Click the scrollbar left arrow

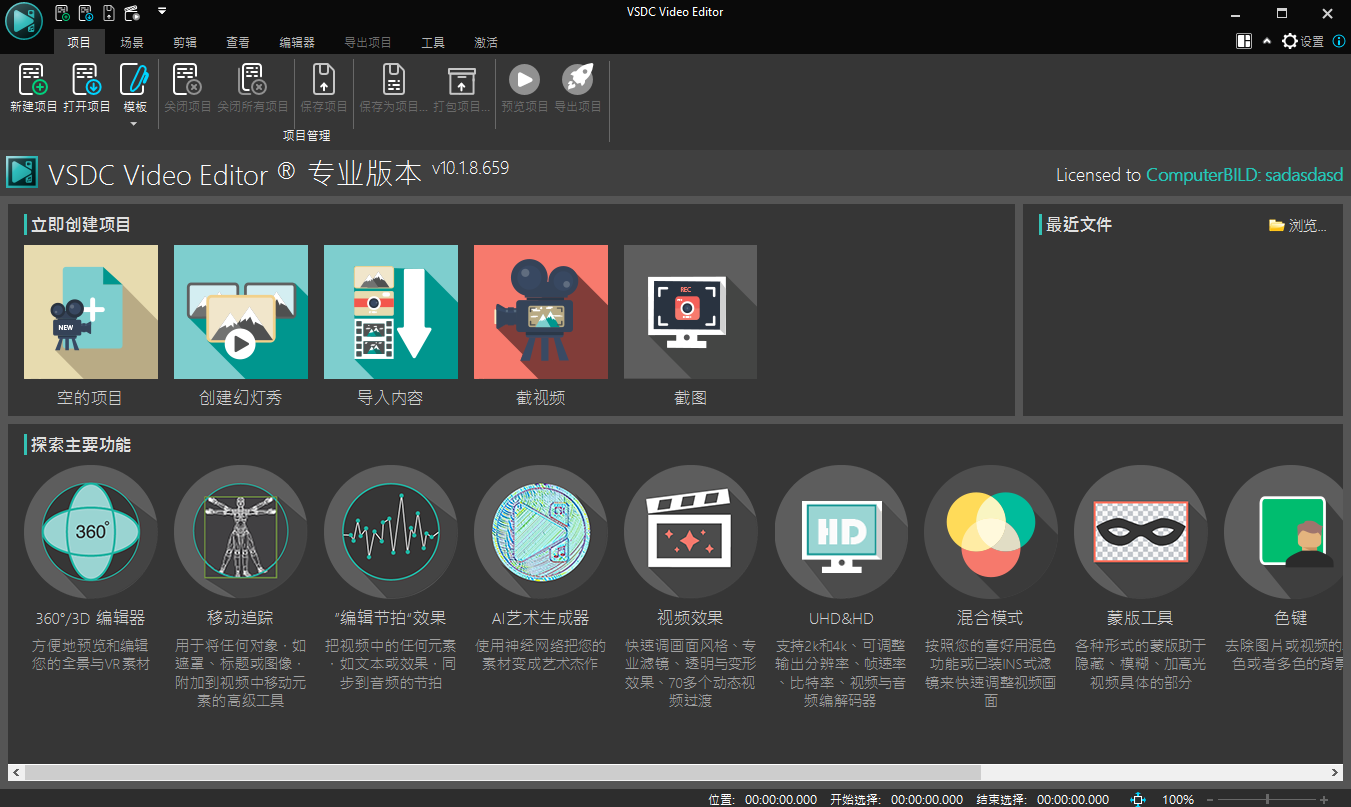[16, 773]
